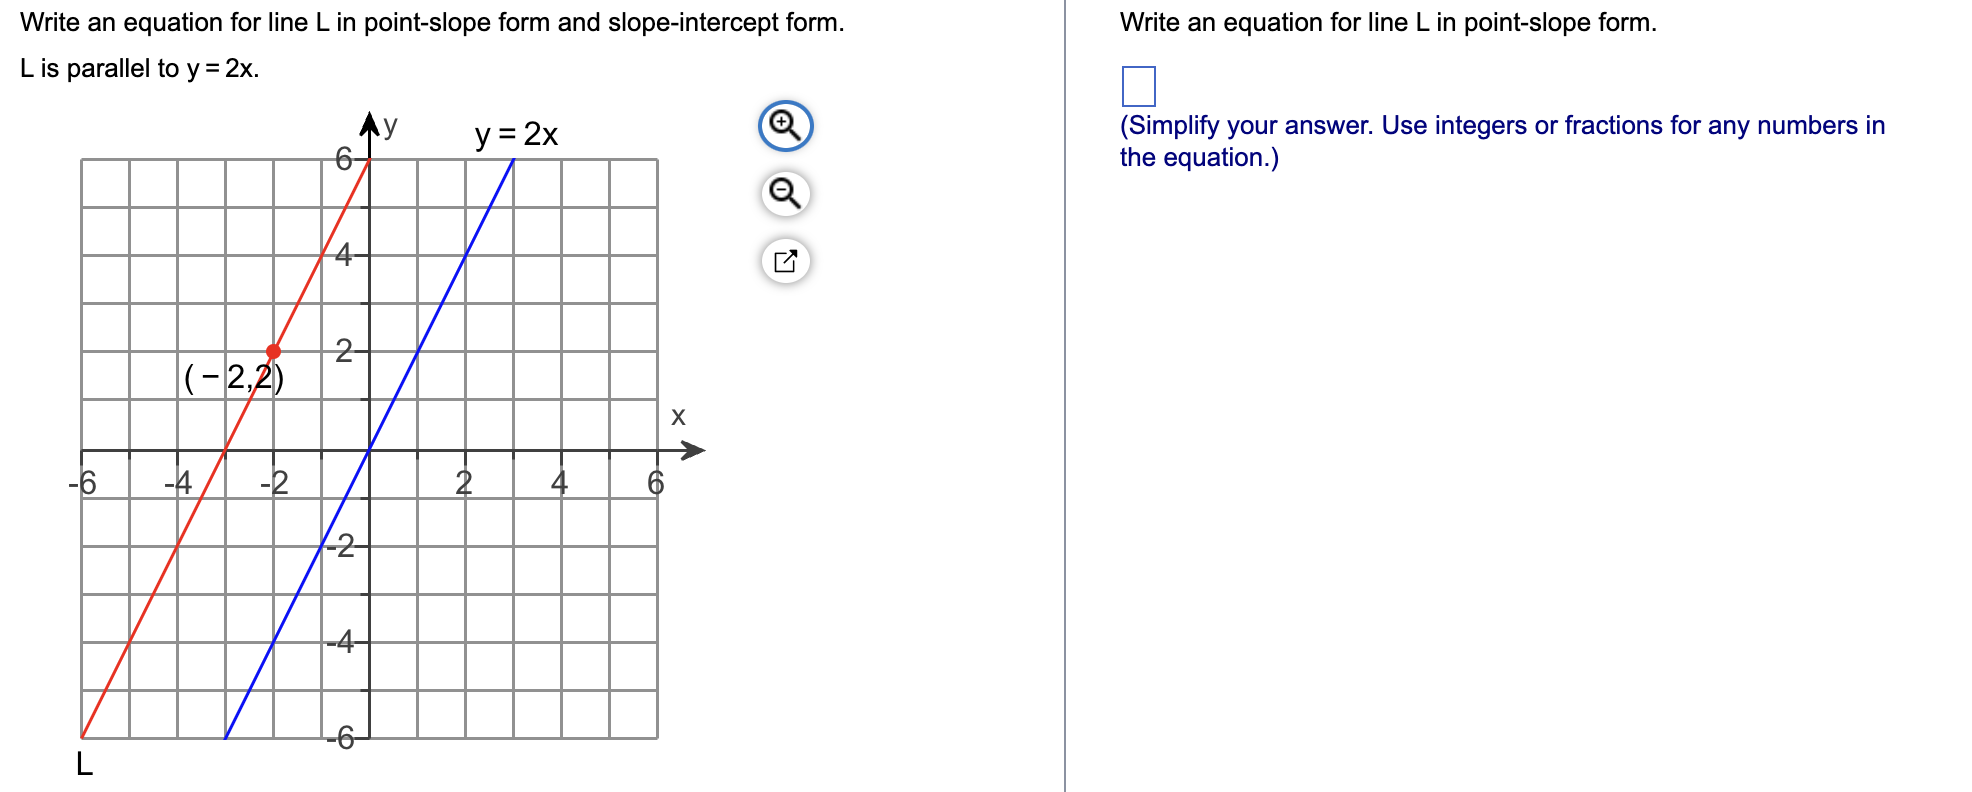Click the answer entry box for point-slope form
1972x792 pixels.
click(x=1137, y=87)
